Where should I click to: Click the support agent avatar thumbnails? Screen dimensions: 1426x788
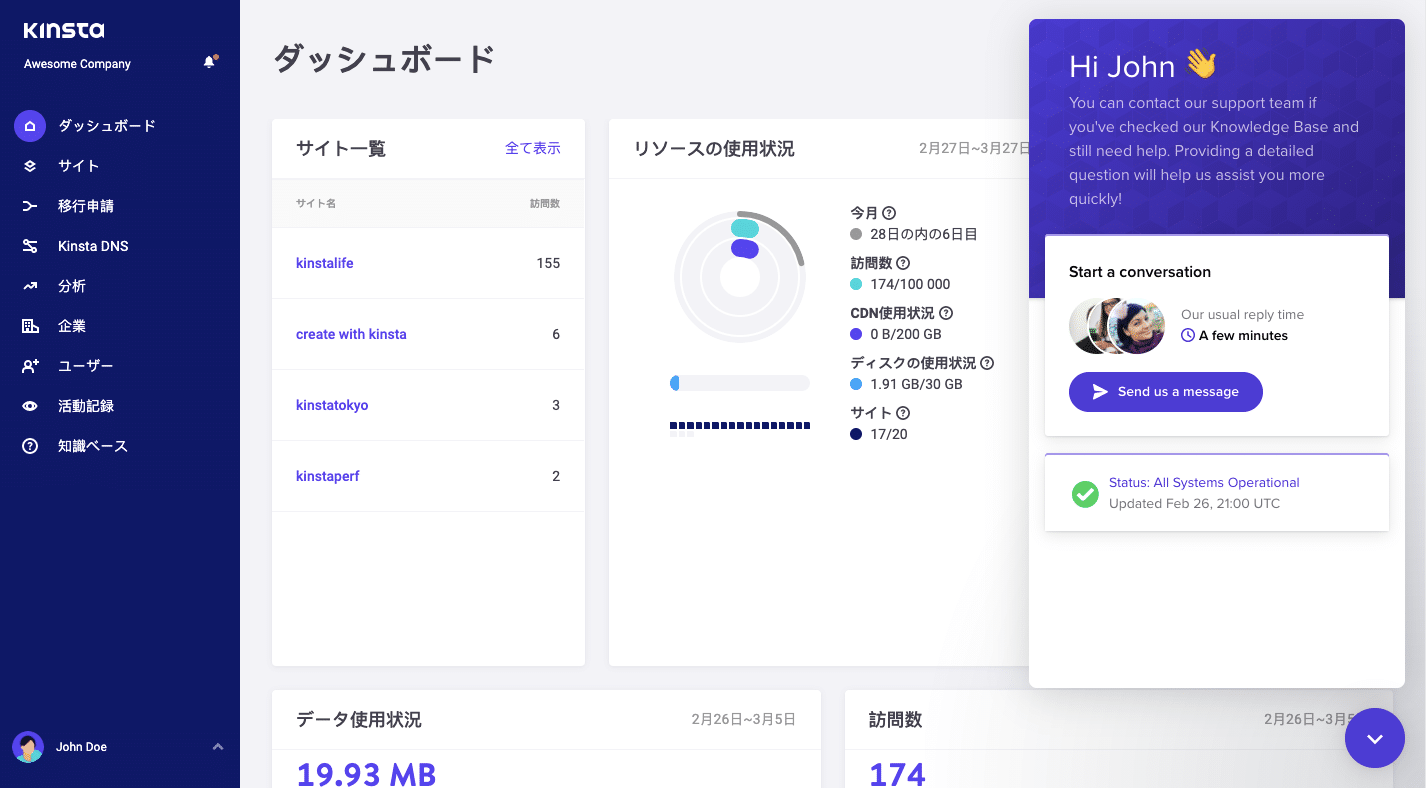(x=1117, y=325)
